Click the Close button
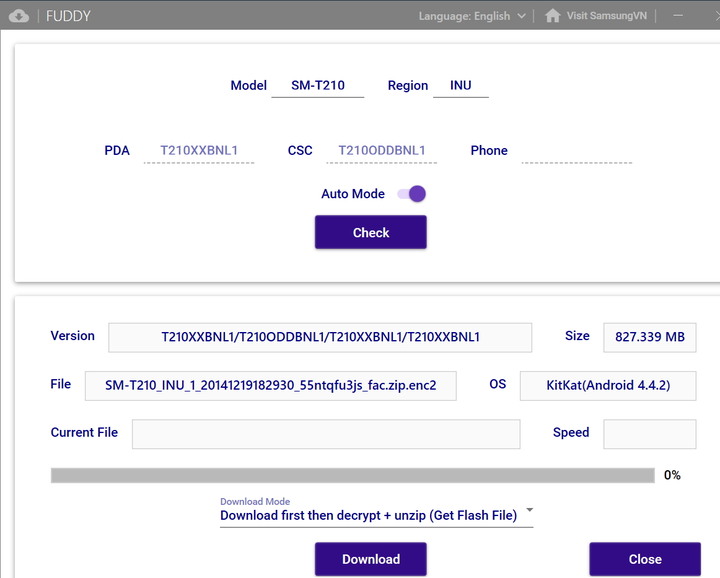The height and width of the screenshot is (578, 720). pyautogui.click(x=645, y=559)
